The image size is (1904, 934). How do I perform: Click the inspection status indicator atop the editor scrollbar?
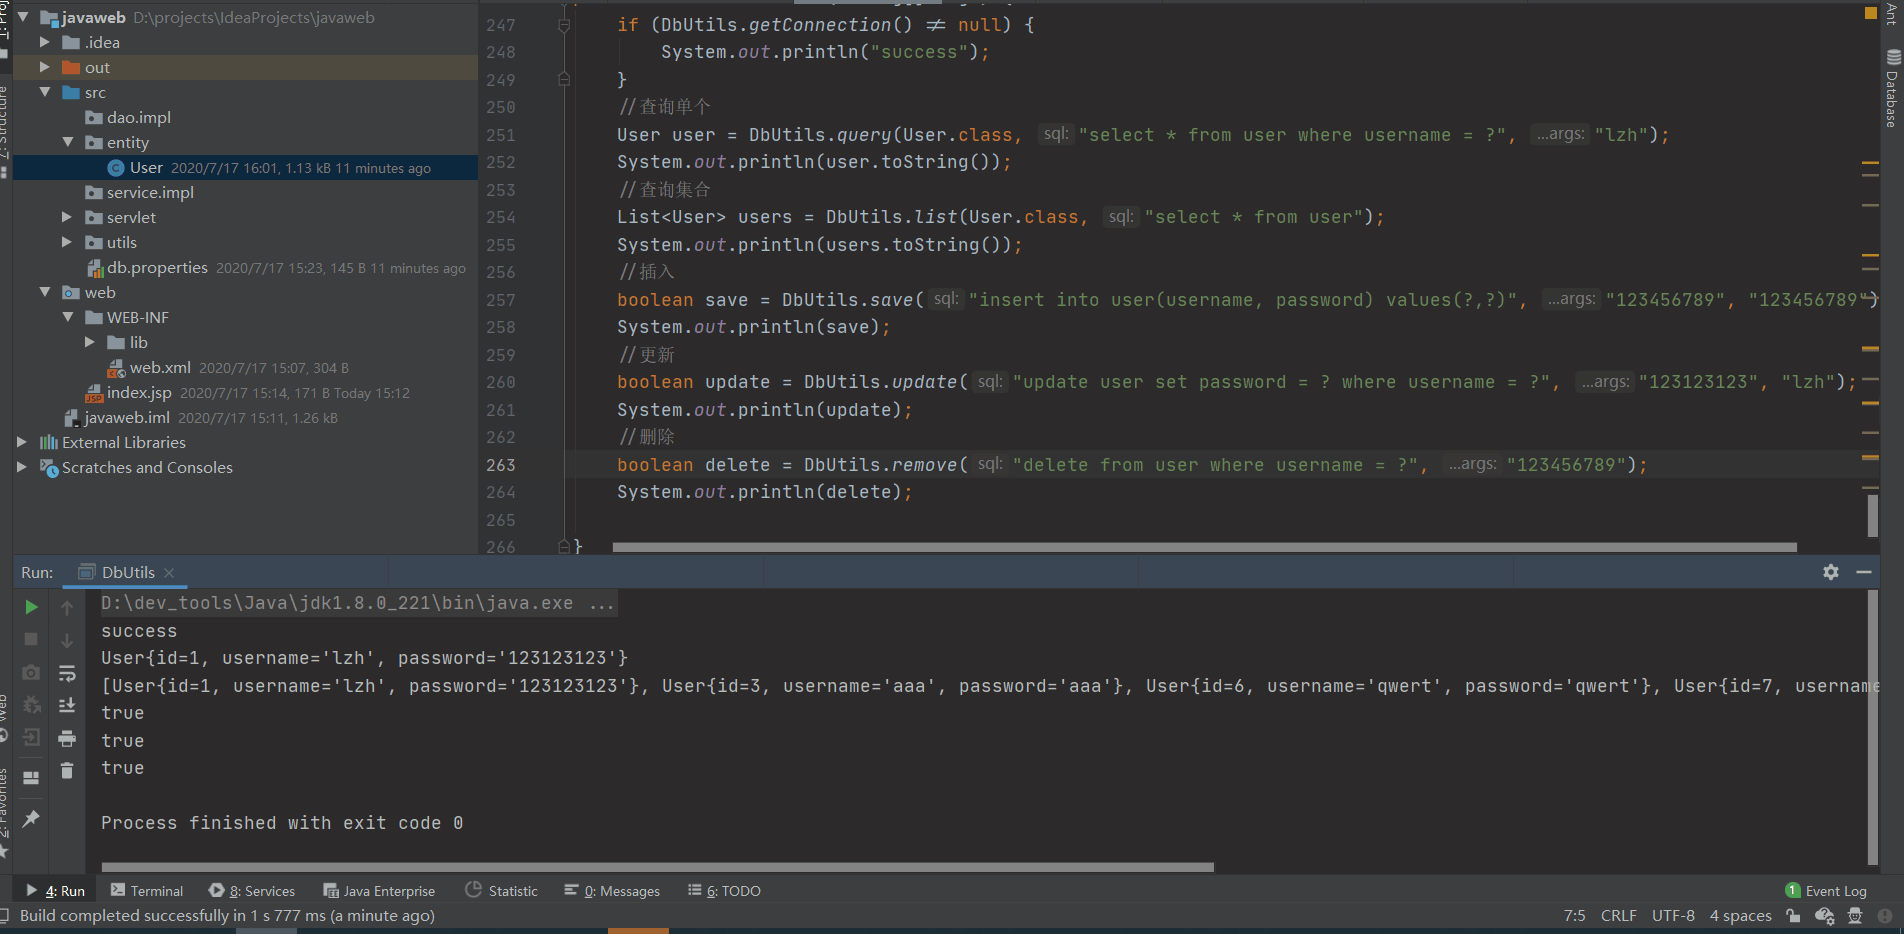tap(1871, 13)
